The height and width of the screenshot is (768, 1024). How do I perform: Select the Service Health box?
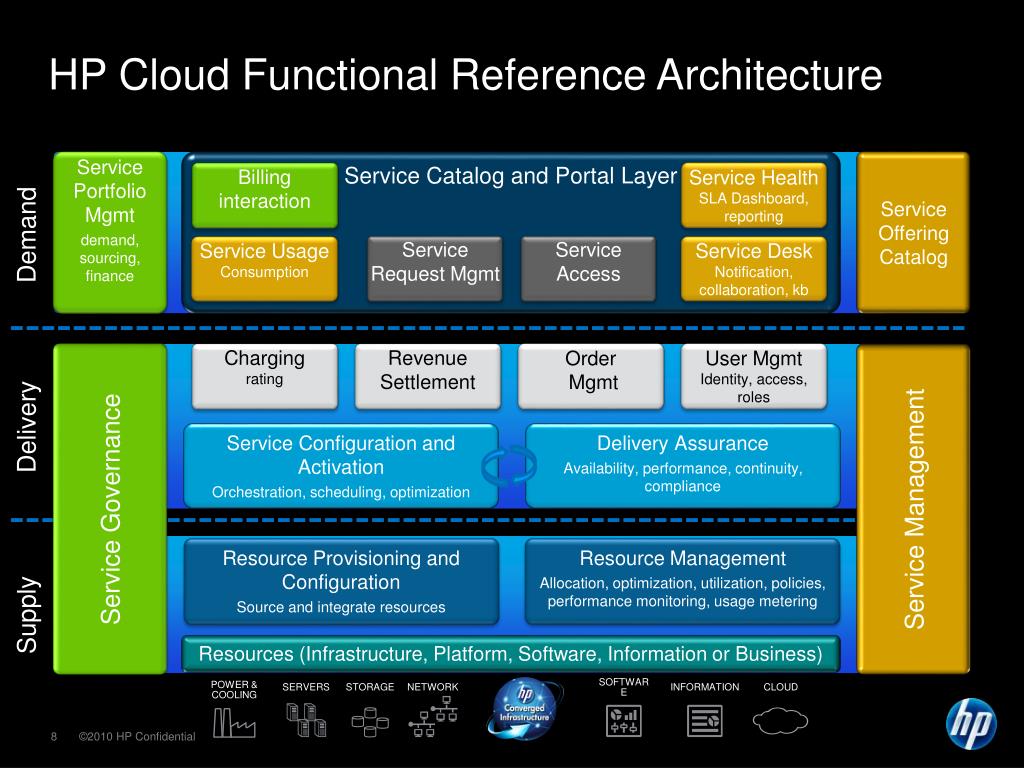point(754,195)
